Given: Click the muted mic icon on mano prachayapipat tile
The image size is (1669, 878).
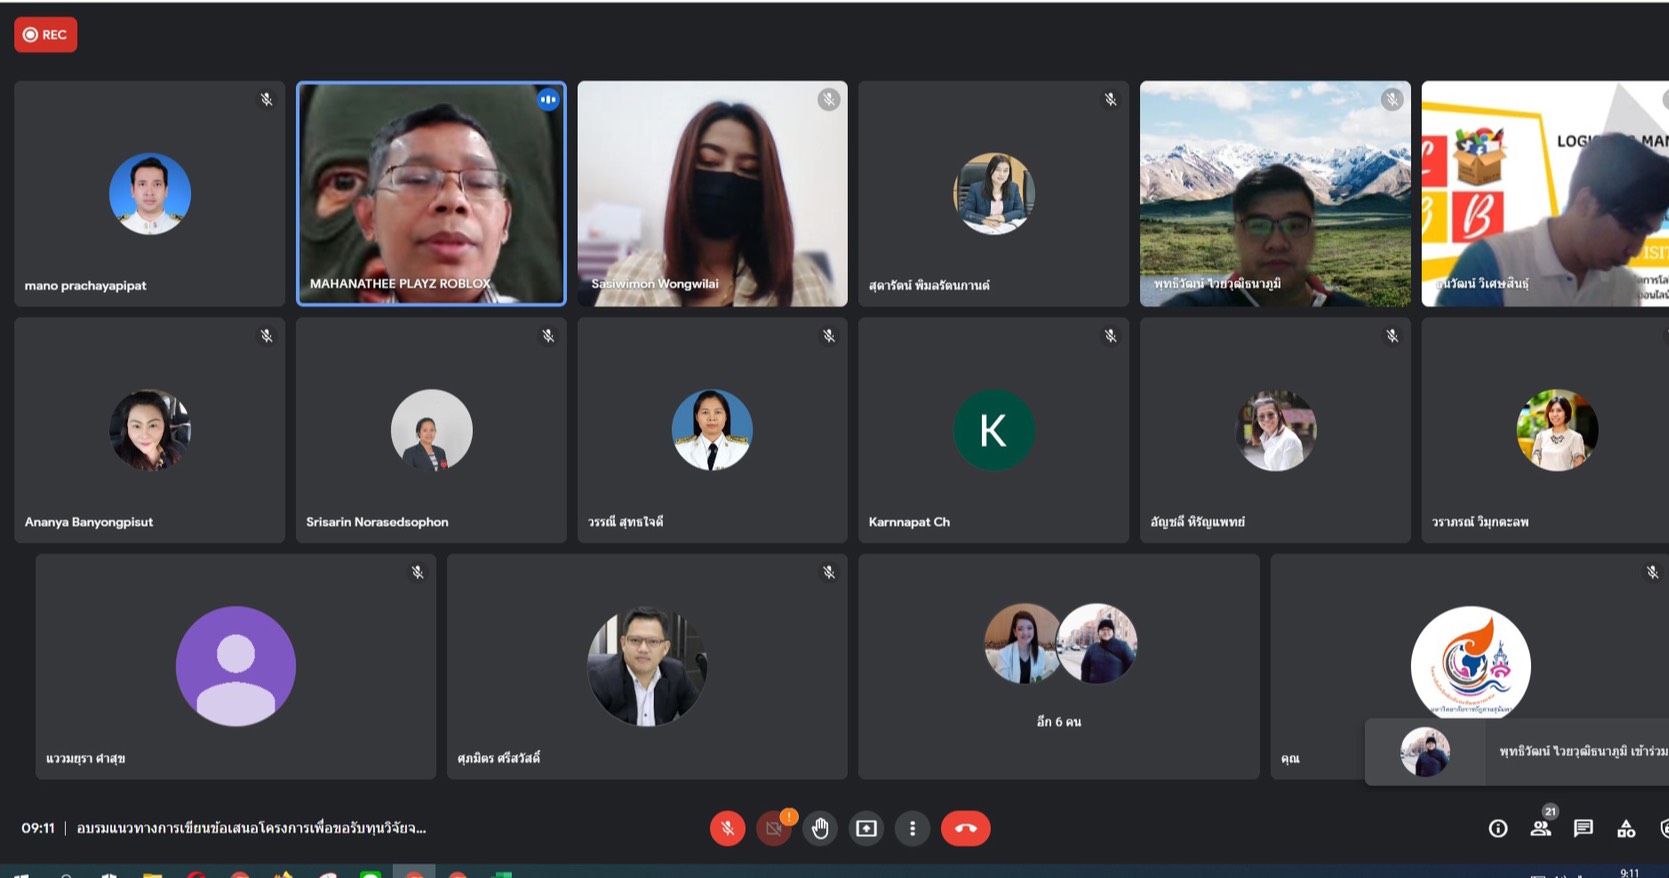Looking at the screenshot, I should pos(267,99).
